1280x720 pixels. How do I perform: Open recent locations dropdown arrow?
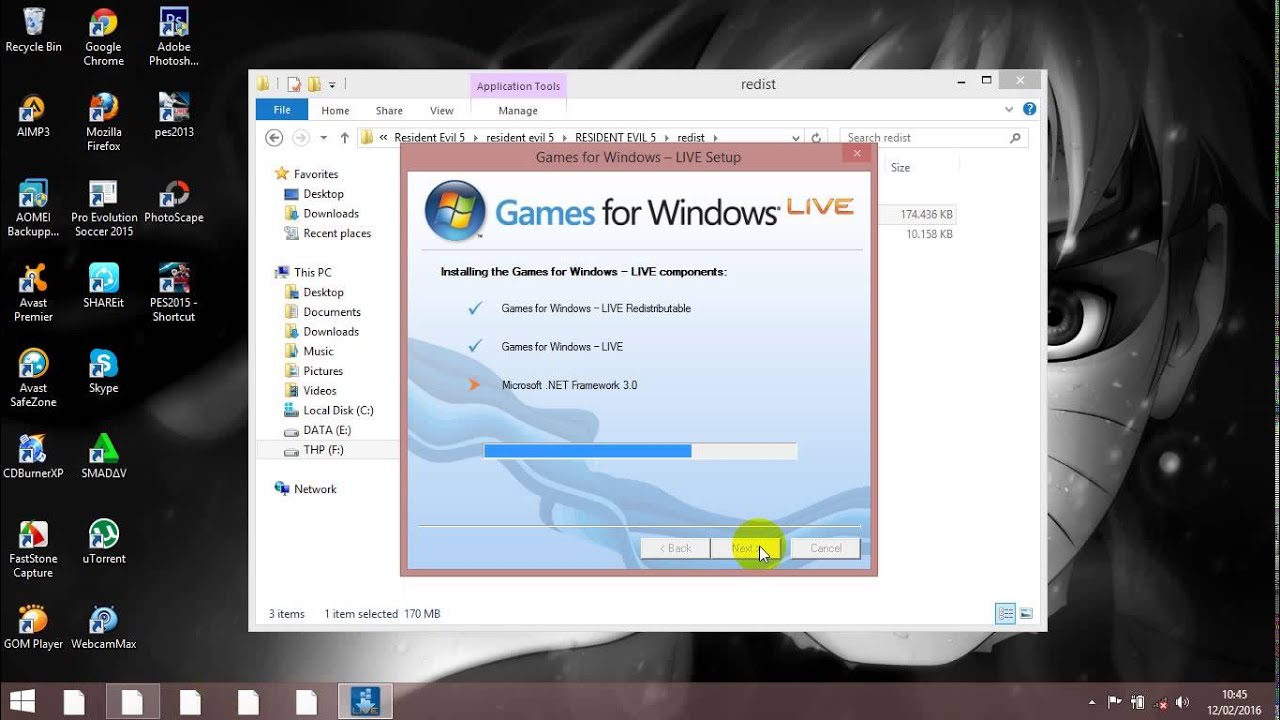(x=323, y=138)
